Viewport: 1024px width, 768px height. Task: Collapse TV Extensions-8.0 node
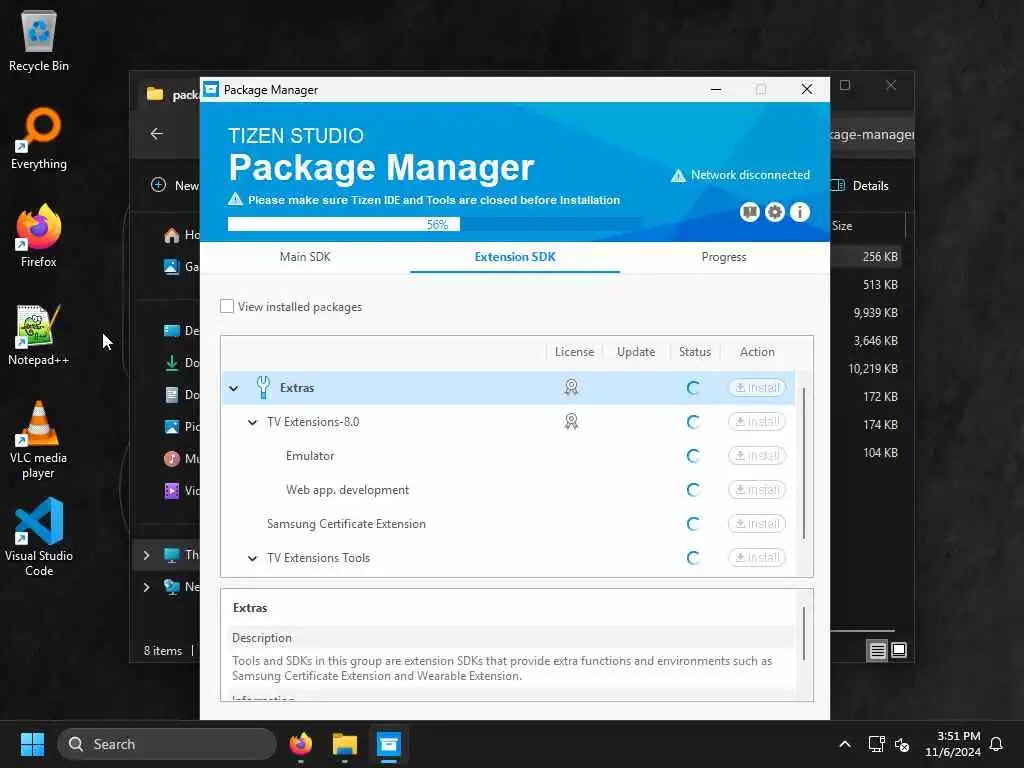coord(252,422)
